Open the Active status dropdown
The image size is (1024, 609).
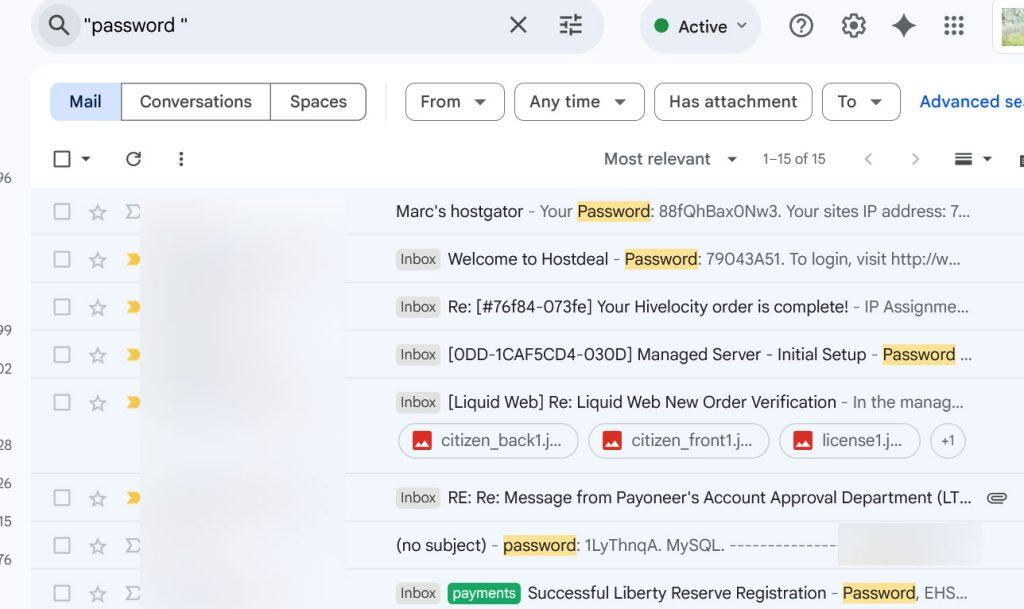pos(700,26)
